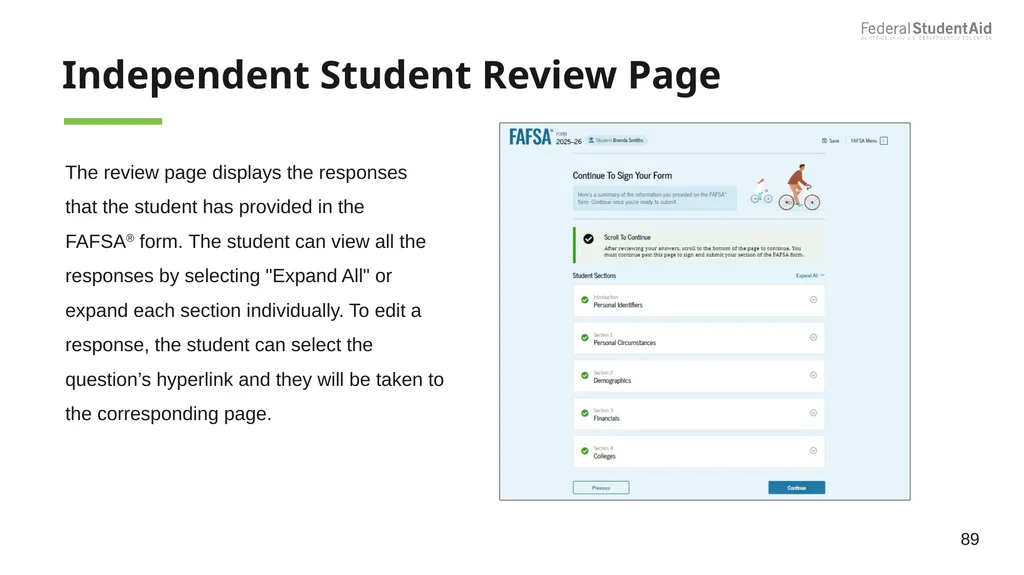Click the 'Financials' row label
The image size is (1024, 575).
[x=606, y=418]
